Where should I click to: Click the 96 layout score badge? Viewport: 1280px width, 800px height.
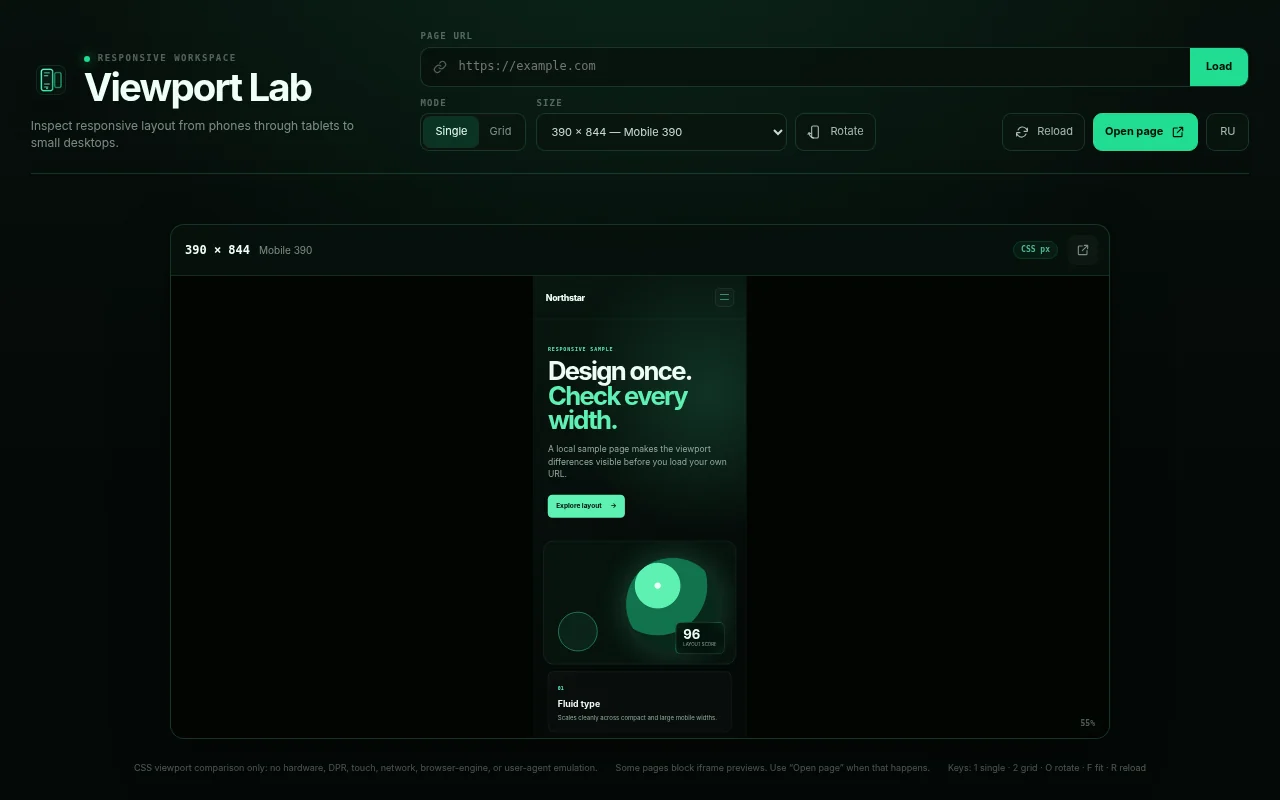point(700,638)
